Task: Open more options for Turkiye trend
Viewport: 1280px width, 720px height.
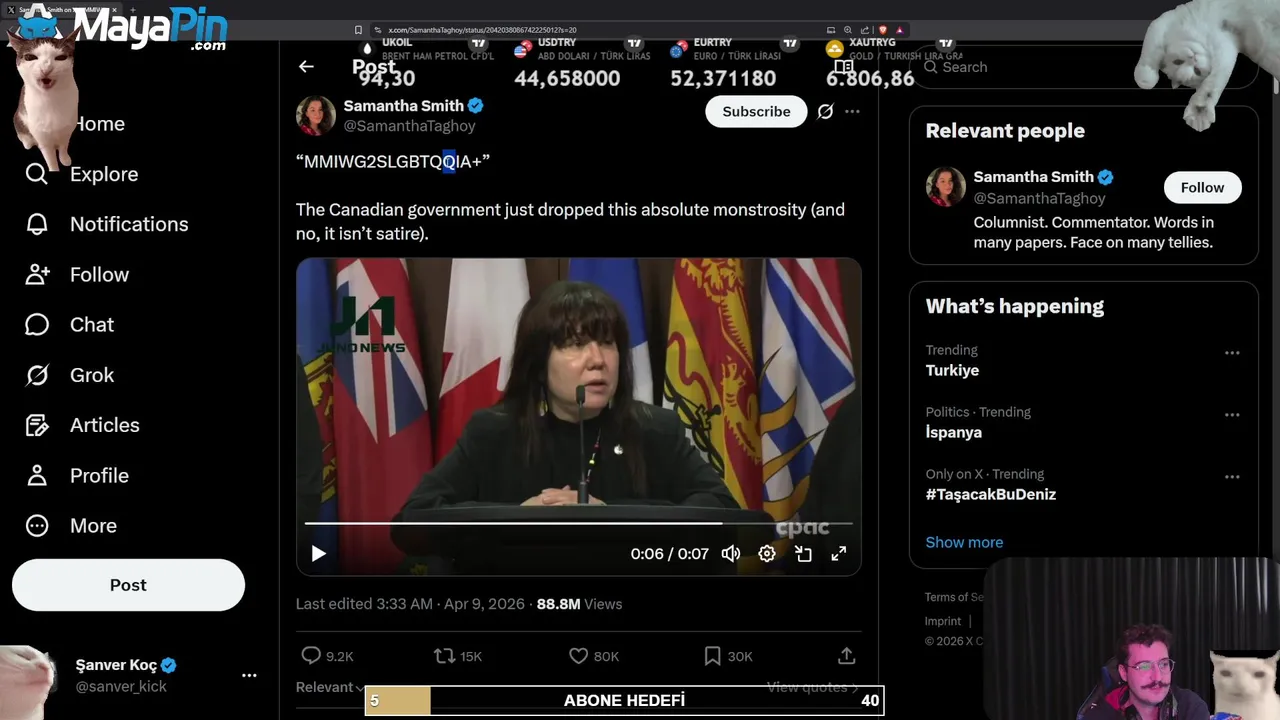Action: 1232,352
